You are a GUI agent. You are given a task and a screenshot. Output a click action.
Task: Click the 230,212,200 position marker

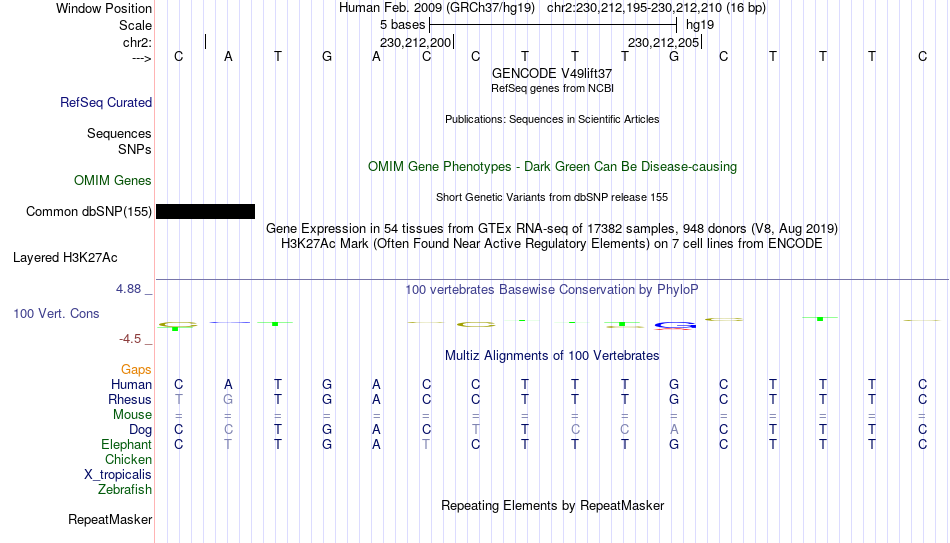pyautogui.click(x=416, y=42)
